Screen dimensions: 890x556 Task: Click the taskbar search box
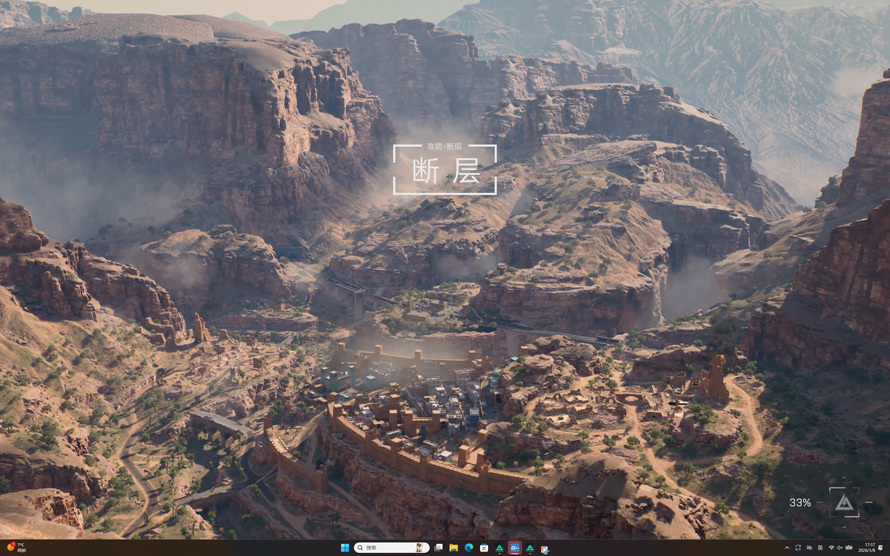[x=392, y=548]
